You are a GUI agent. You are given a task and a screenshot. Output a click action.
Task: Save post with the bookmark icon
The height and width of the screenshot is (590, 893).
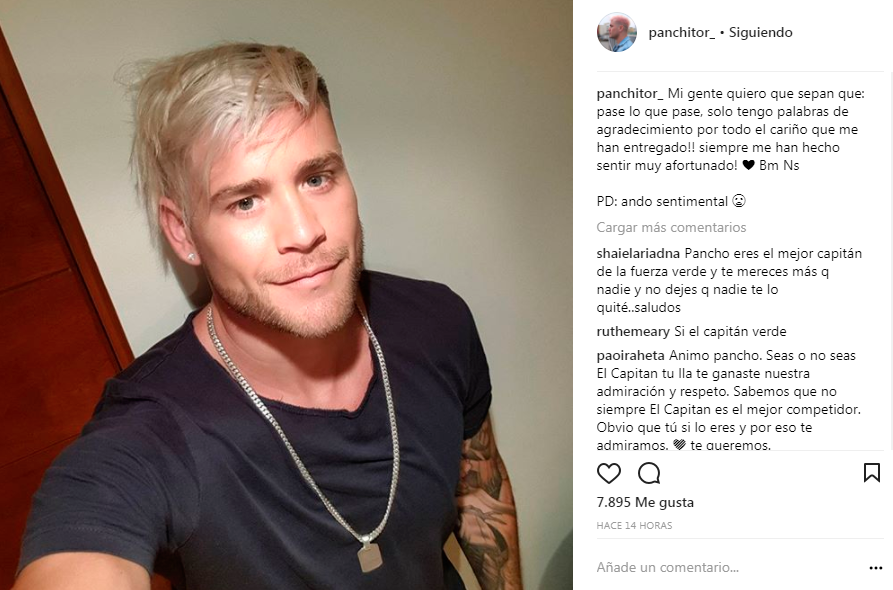(872, 473)
